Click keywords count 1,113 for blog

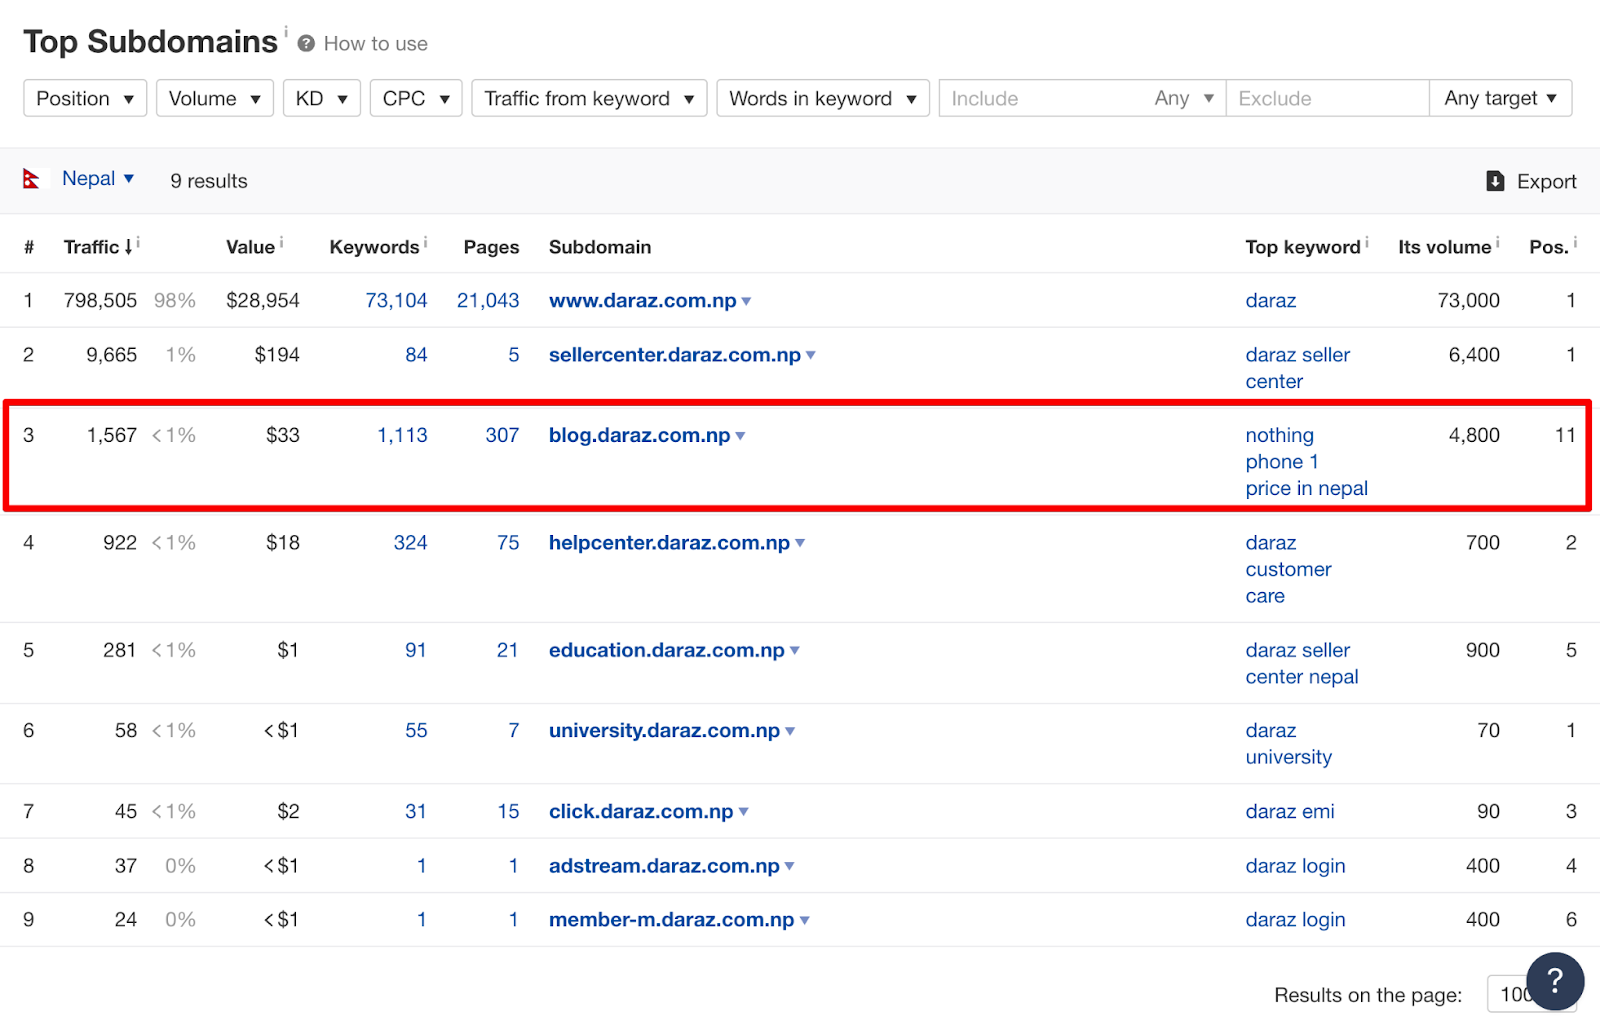tap(403, 436)
